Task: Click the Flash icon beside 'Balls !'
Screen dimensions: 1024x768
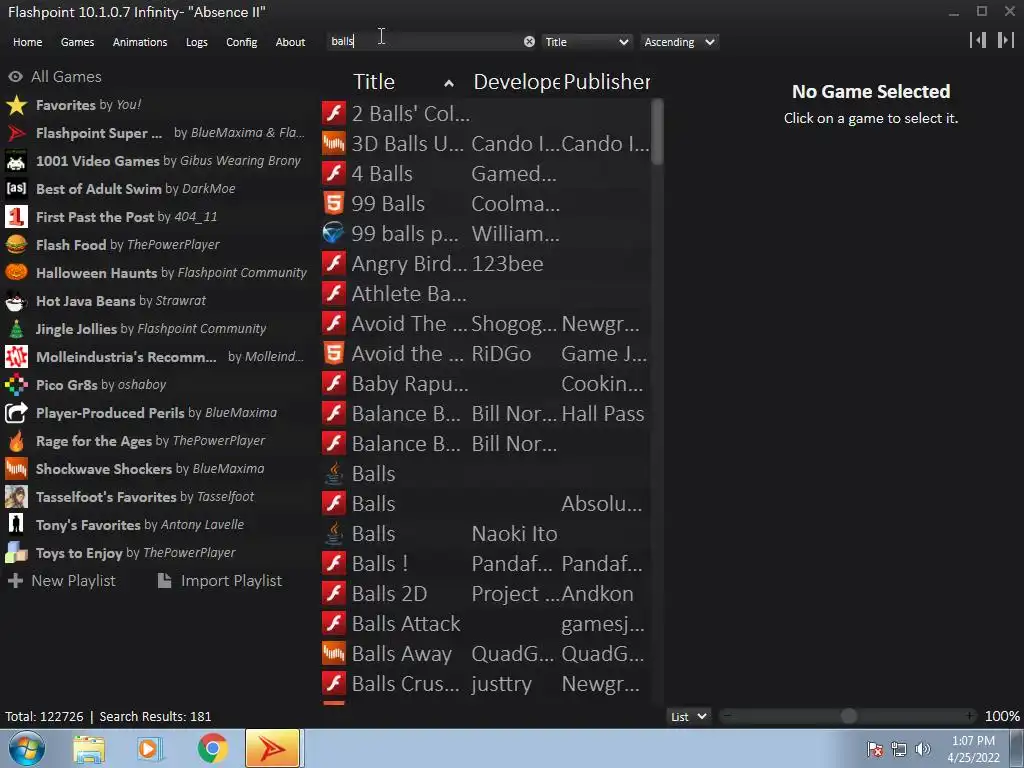Action: click(x=334, y=564)
